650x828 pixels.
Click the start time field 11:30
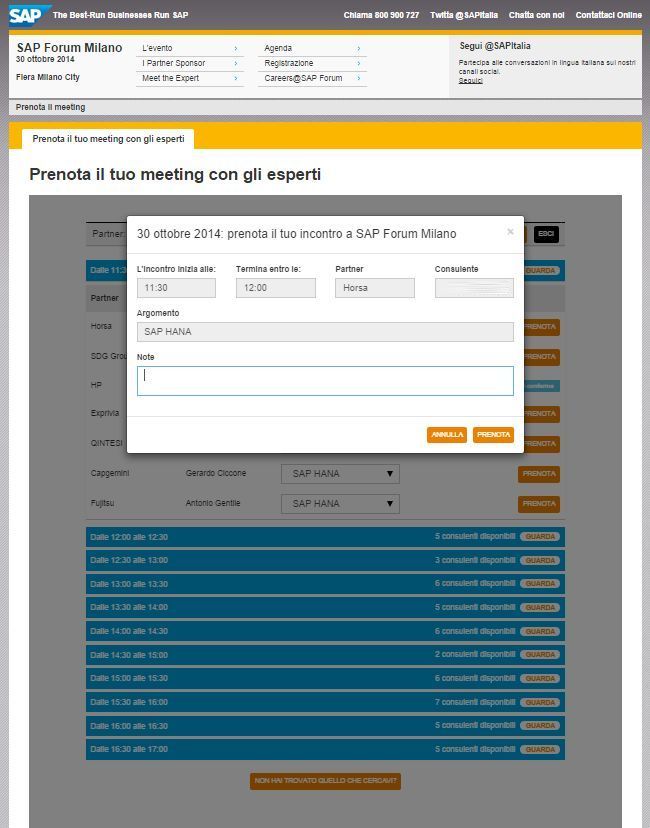(176, 288)
